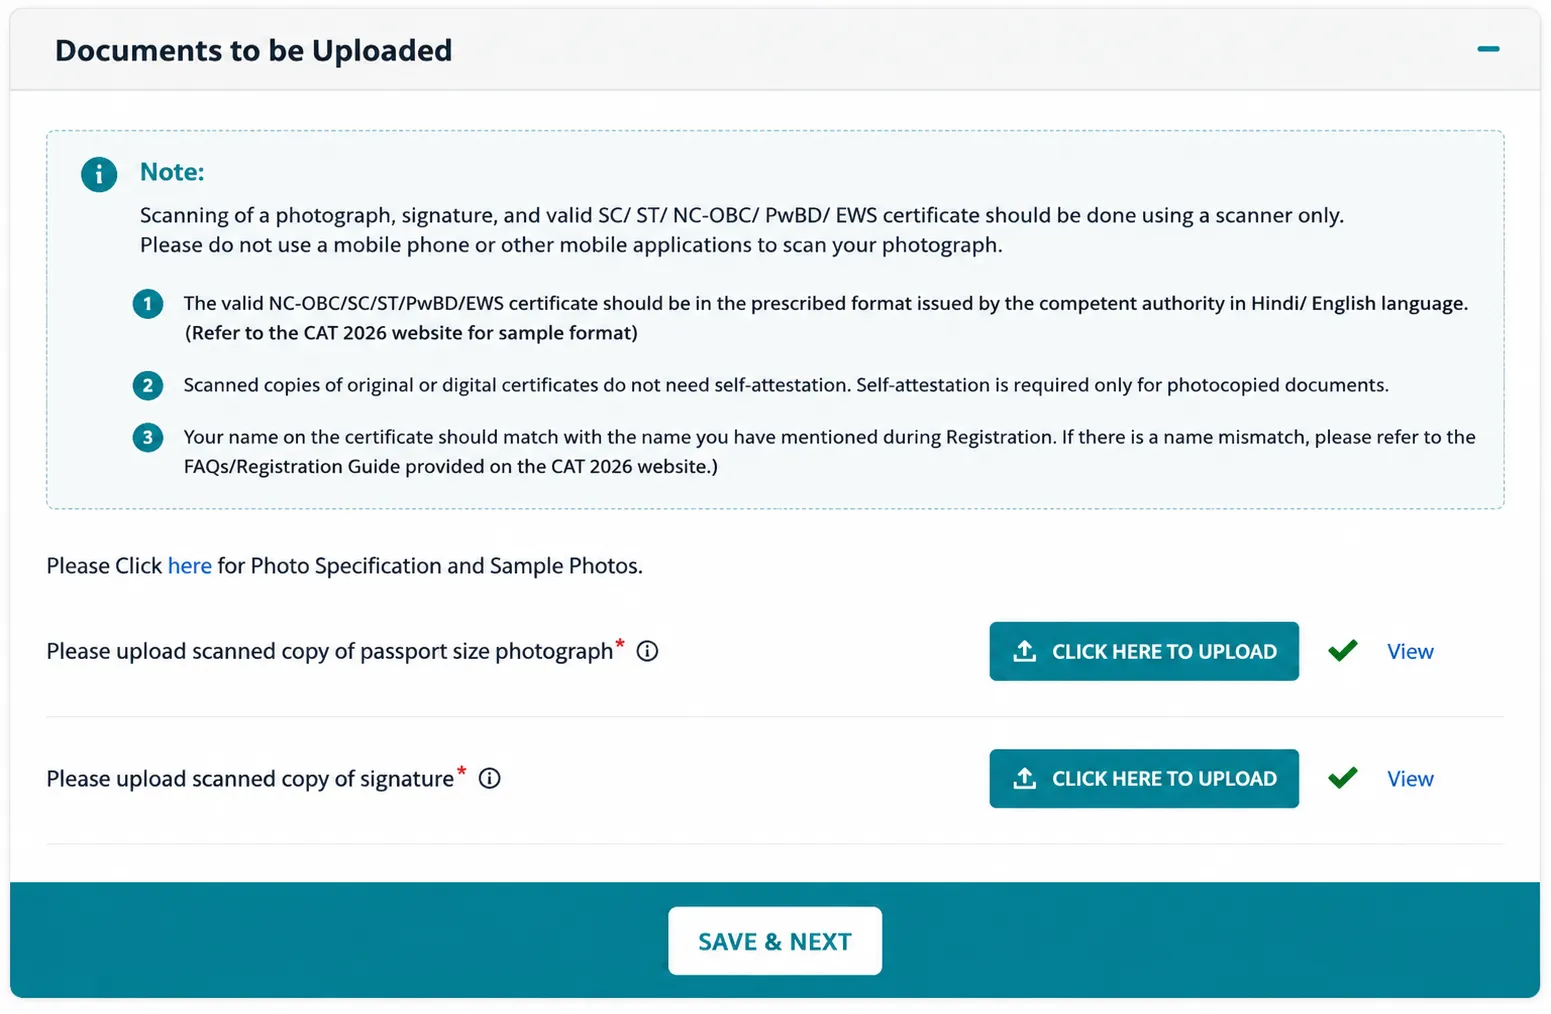1551x1014 pixels.
Task: Click the Documents to be Uploaded heading
Action: [253, 50]
